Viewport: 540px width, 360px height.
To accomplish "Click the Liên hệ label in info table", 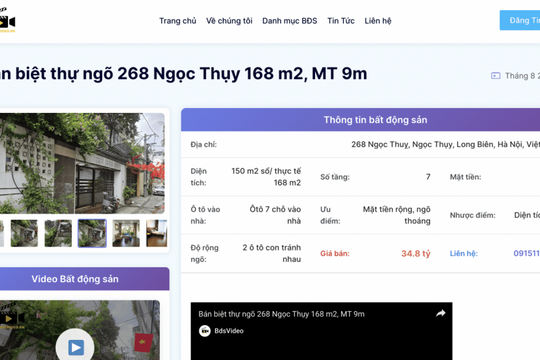I will point(464,254).
